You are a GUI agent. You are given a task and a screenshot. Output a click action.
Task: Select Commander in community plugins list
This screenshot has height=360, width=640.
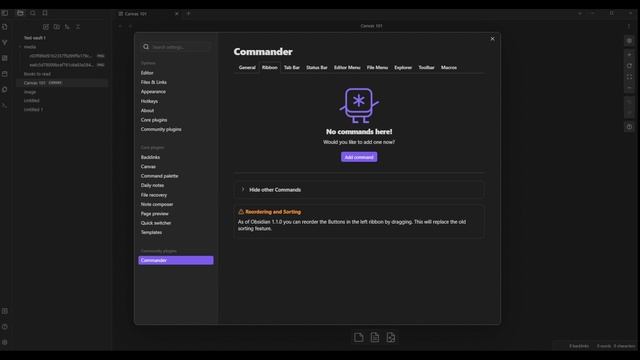tap(176, 260)
